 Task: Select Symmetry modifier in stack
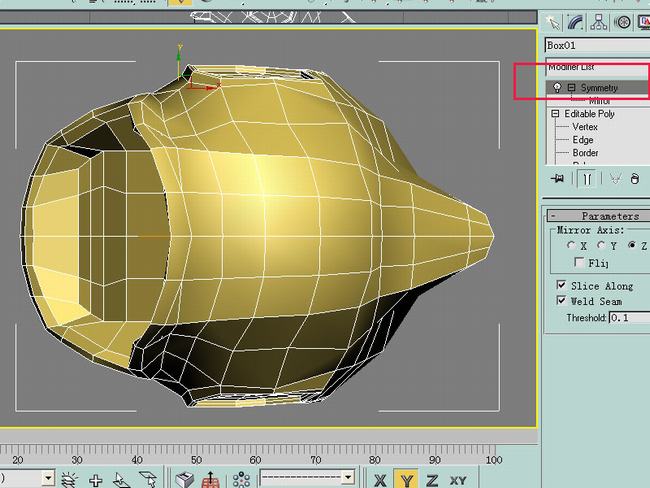[x=599, y=88]
